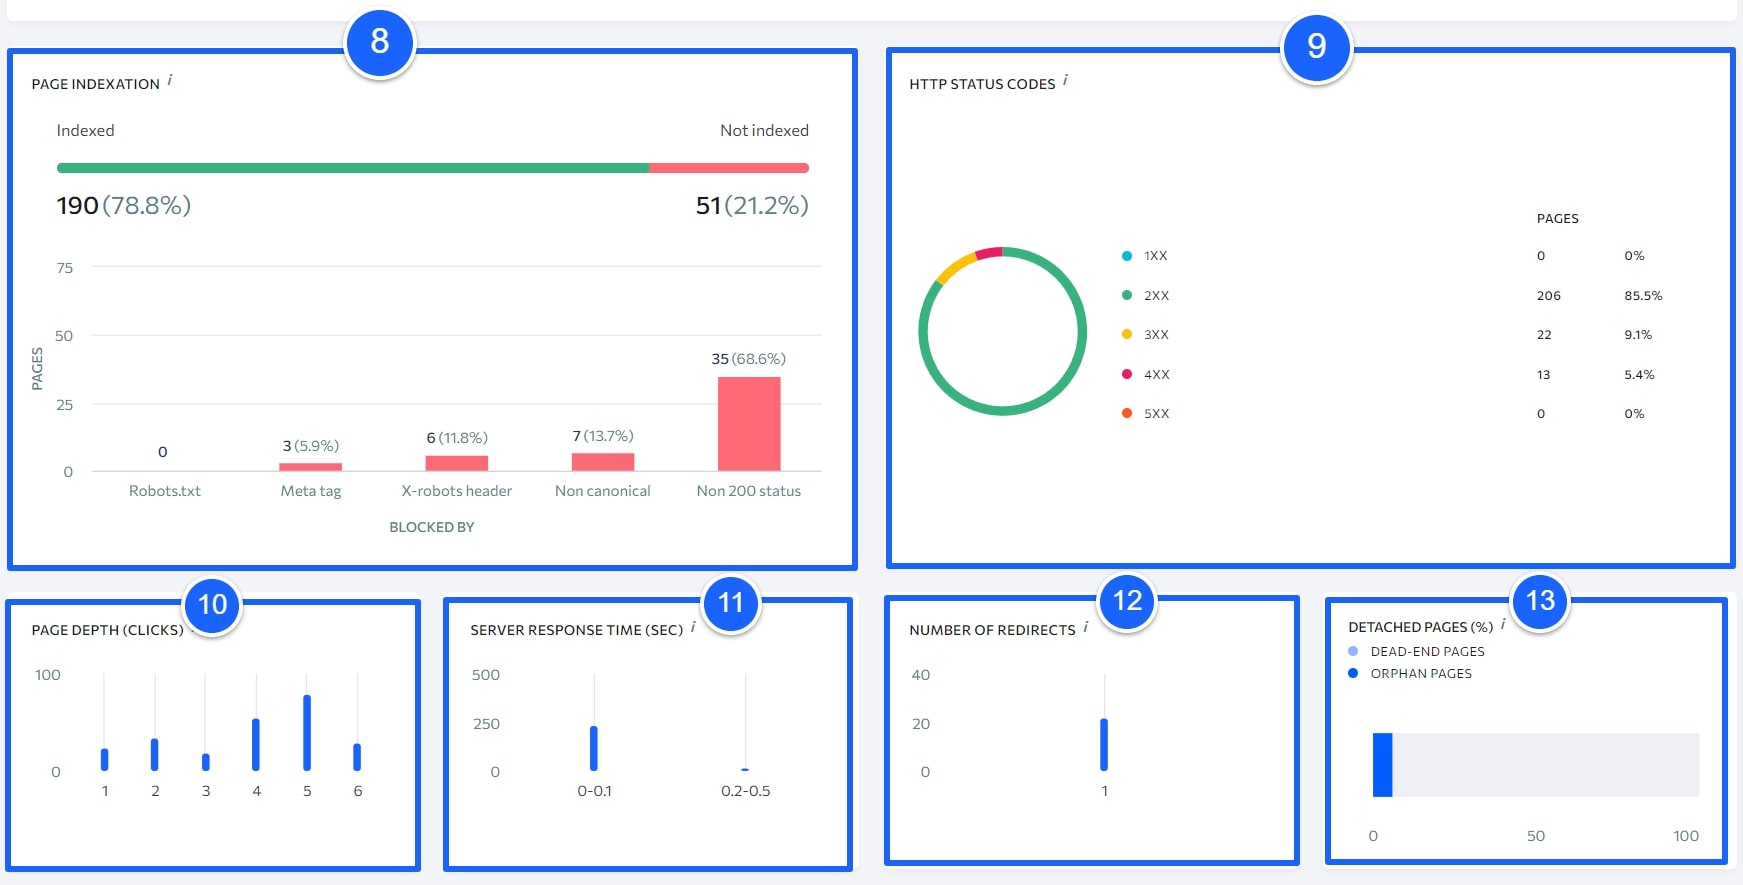This screenshot has height=885, width=1743.
Task: Click the X-robots header axis label
Action: click(457, 491)
